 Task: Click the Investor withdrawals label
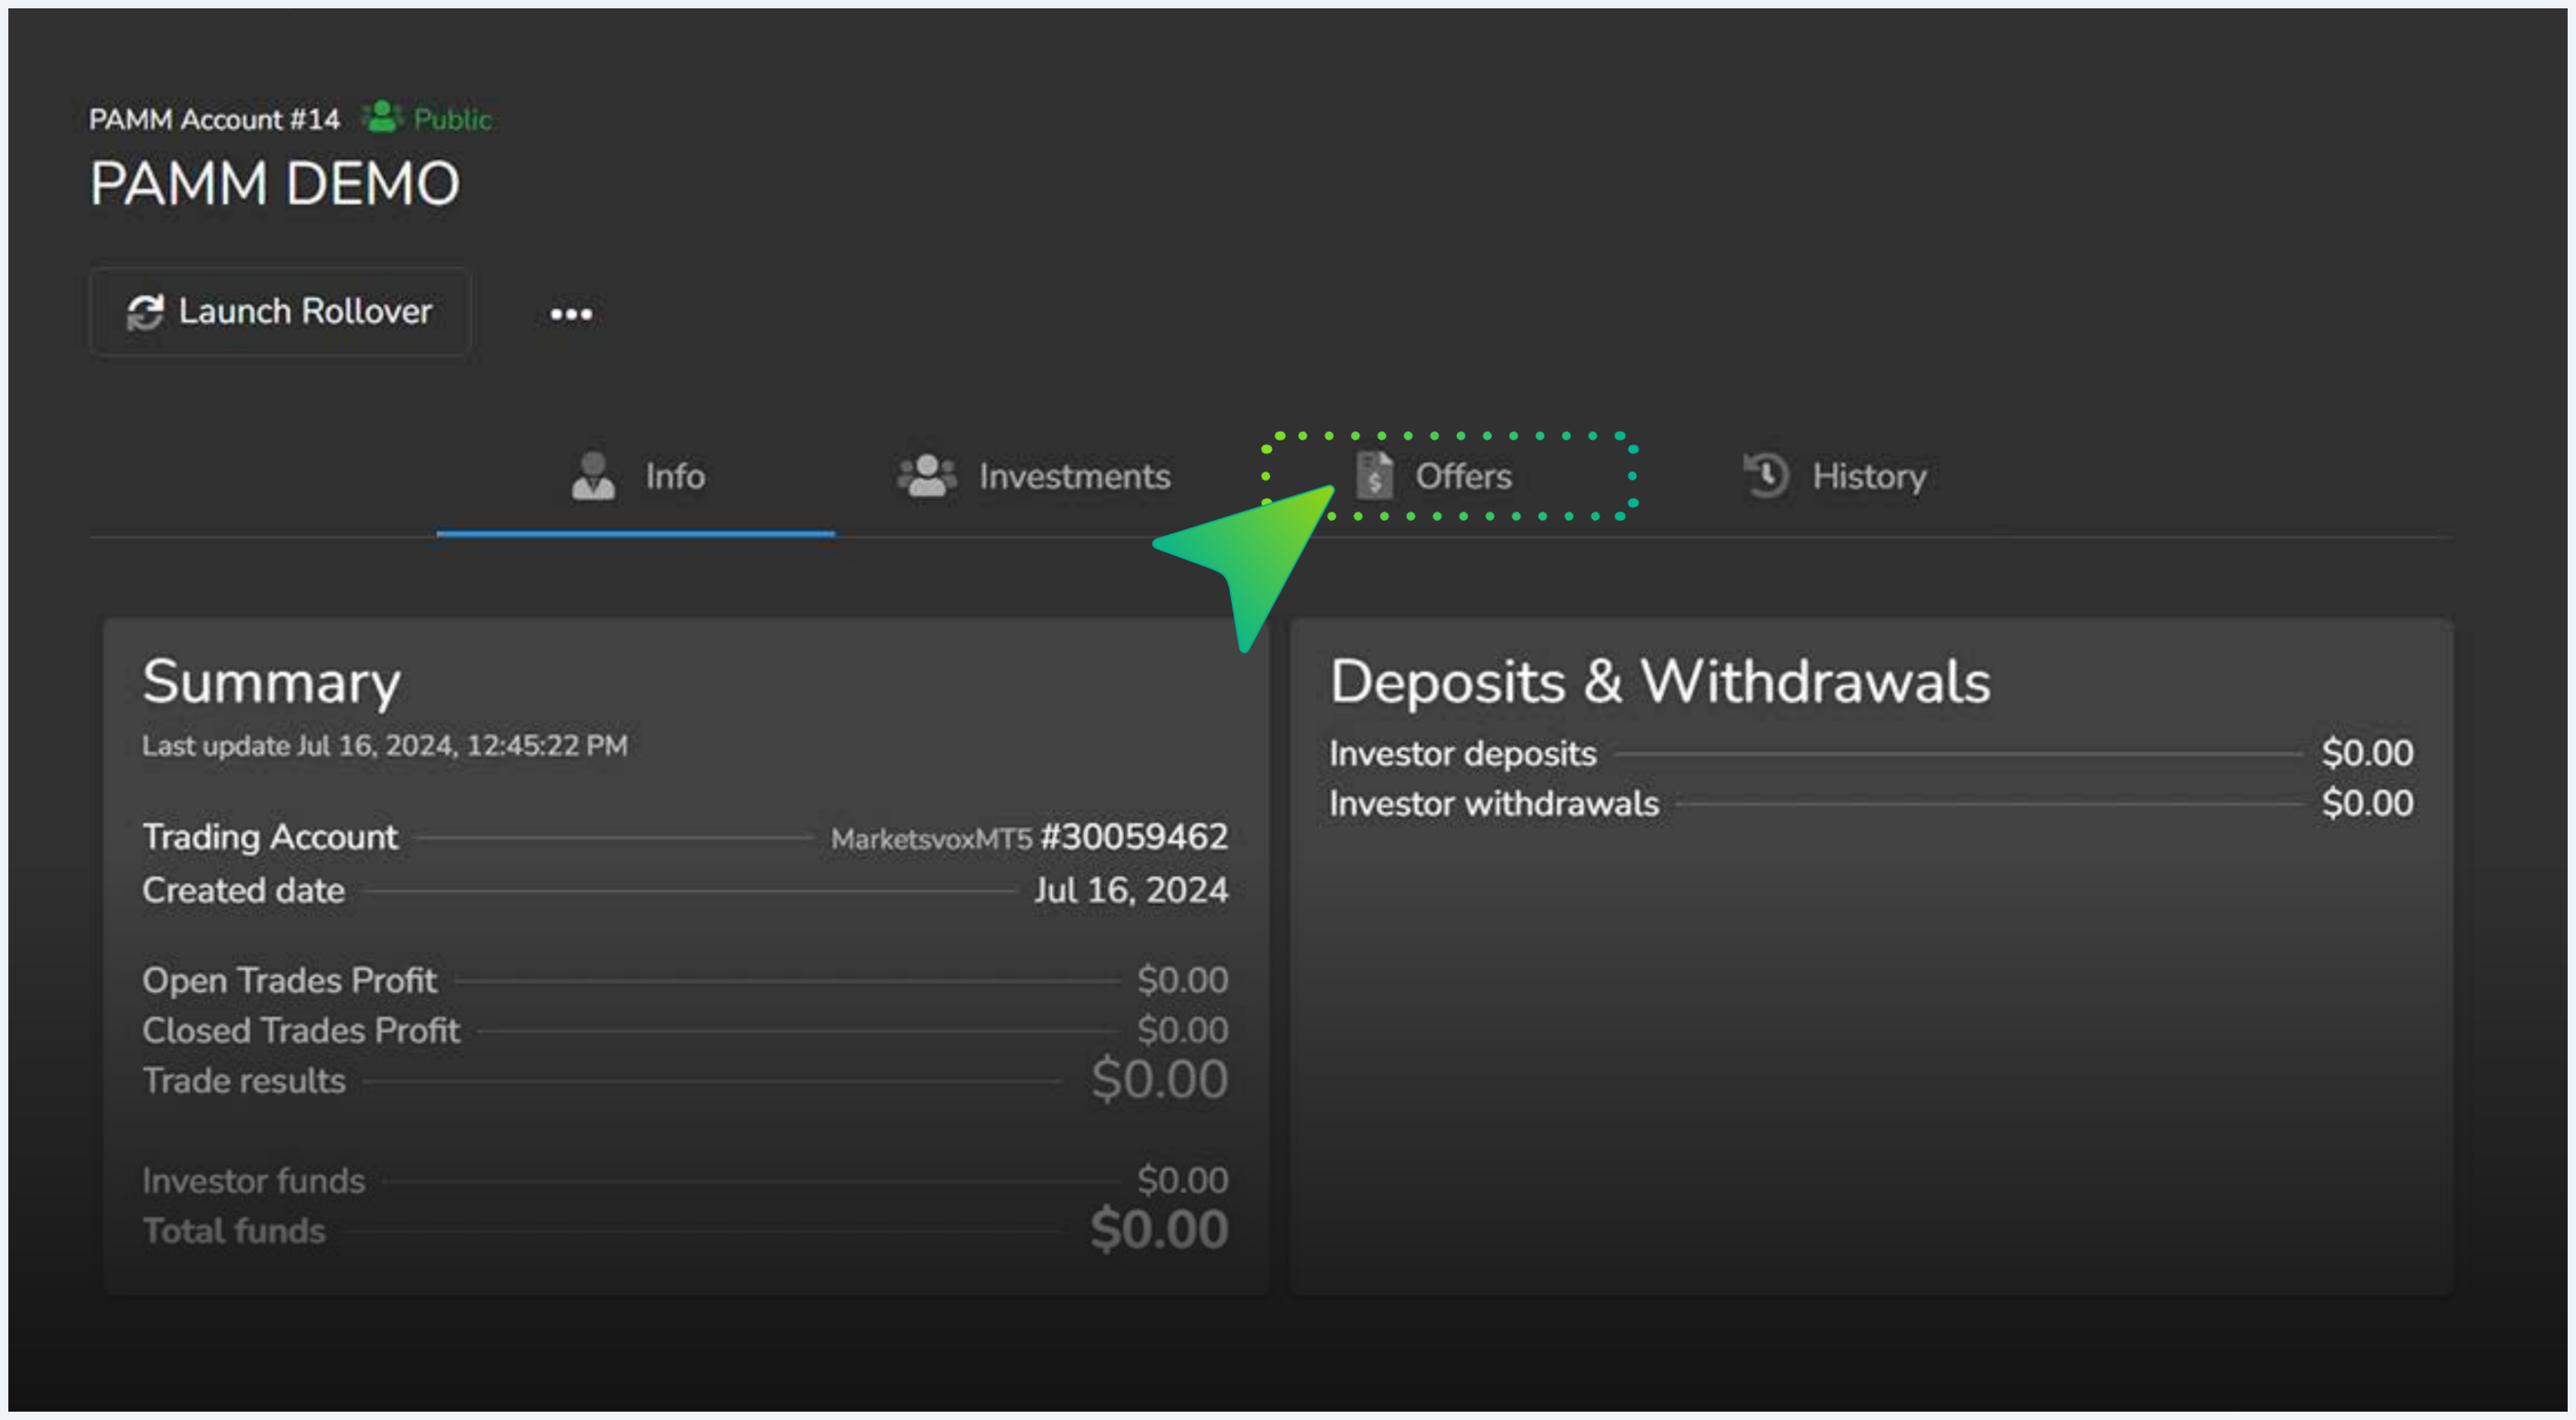coord(1494,804)
